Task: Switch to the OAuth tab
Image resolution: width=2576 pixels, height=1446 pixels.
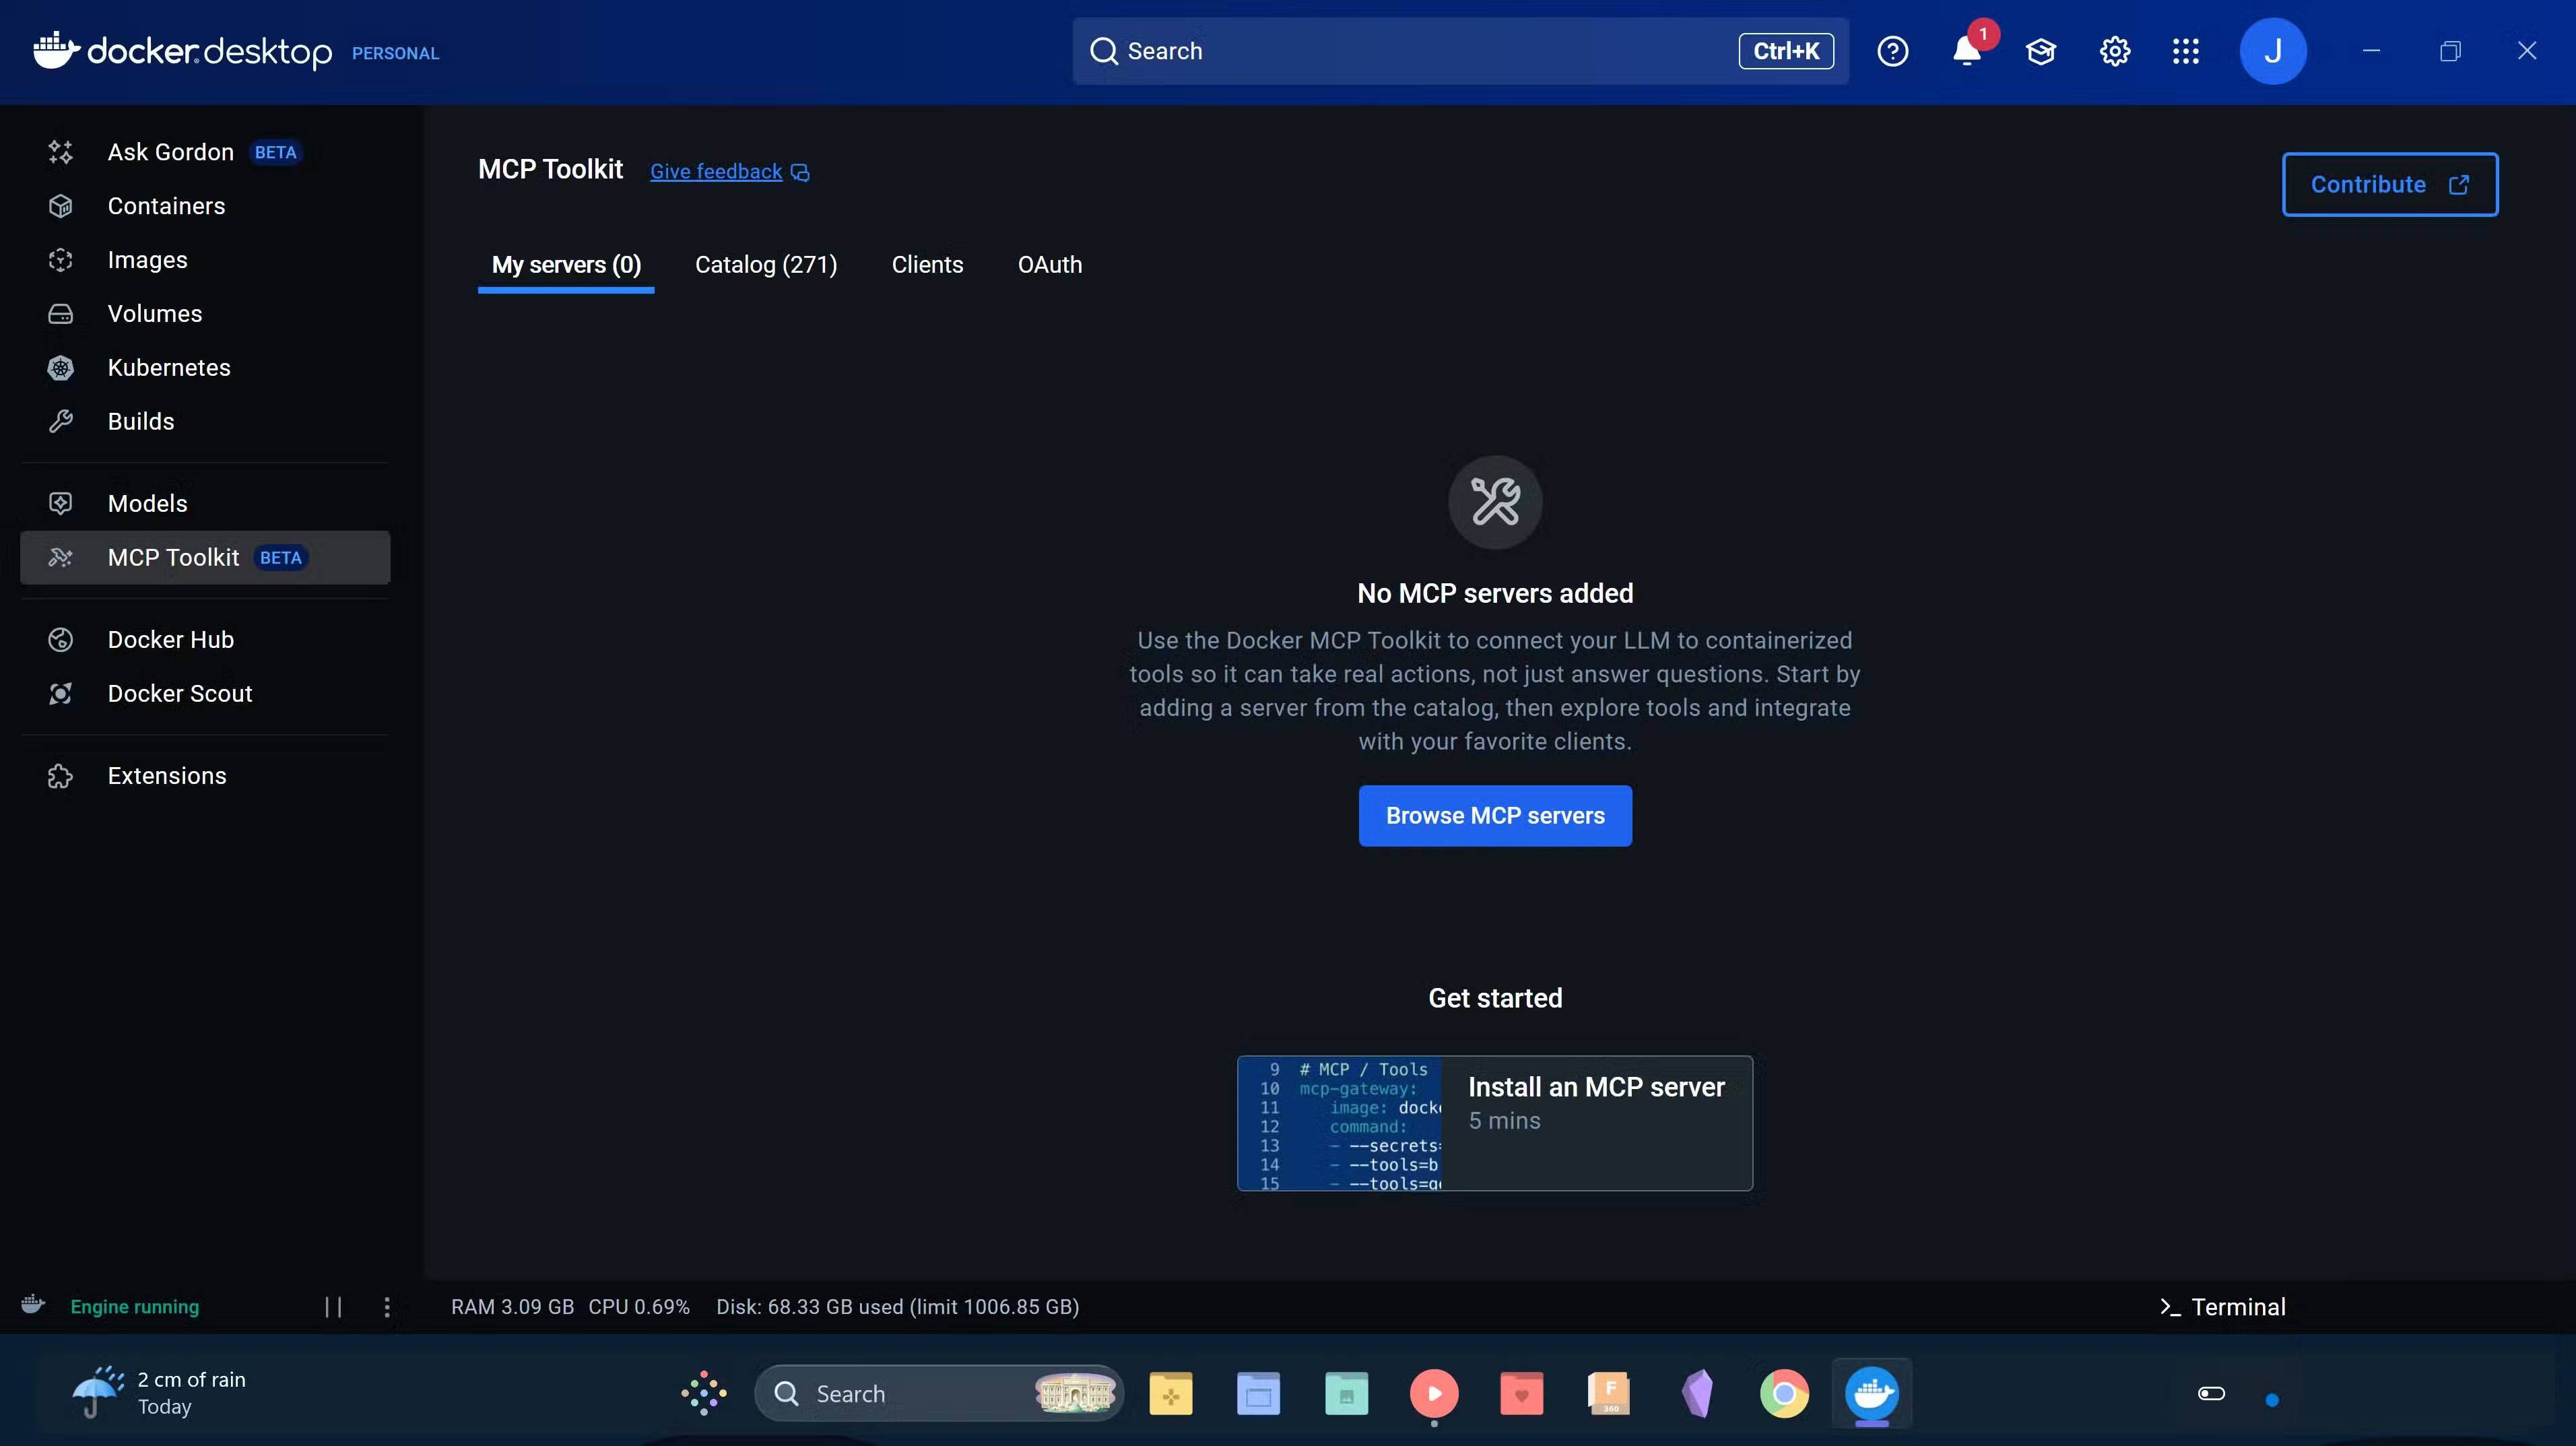Action: click(1050, 264)
